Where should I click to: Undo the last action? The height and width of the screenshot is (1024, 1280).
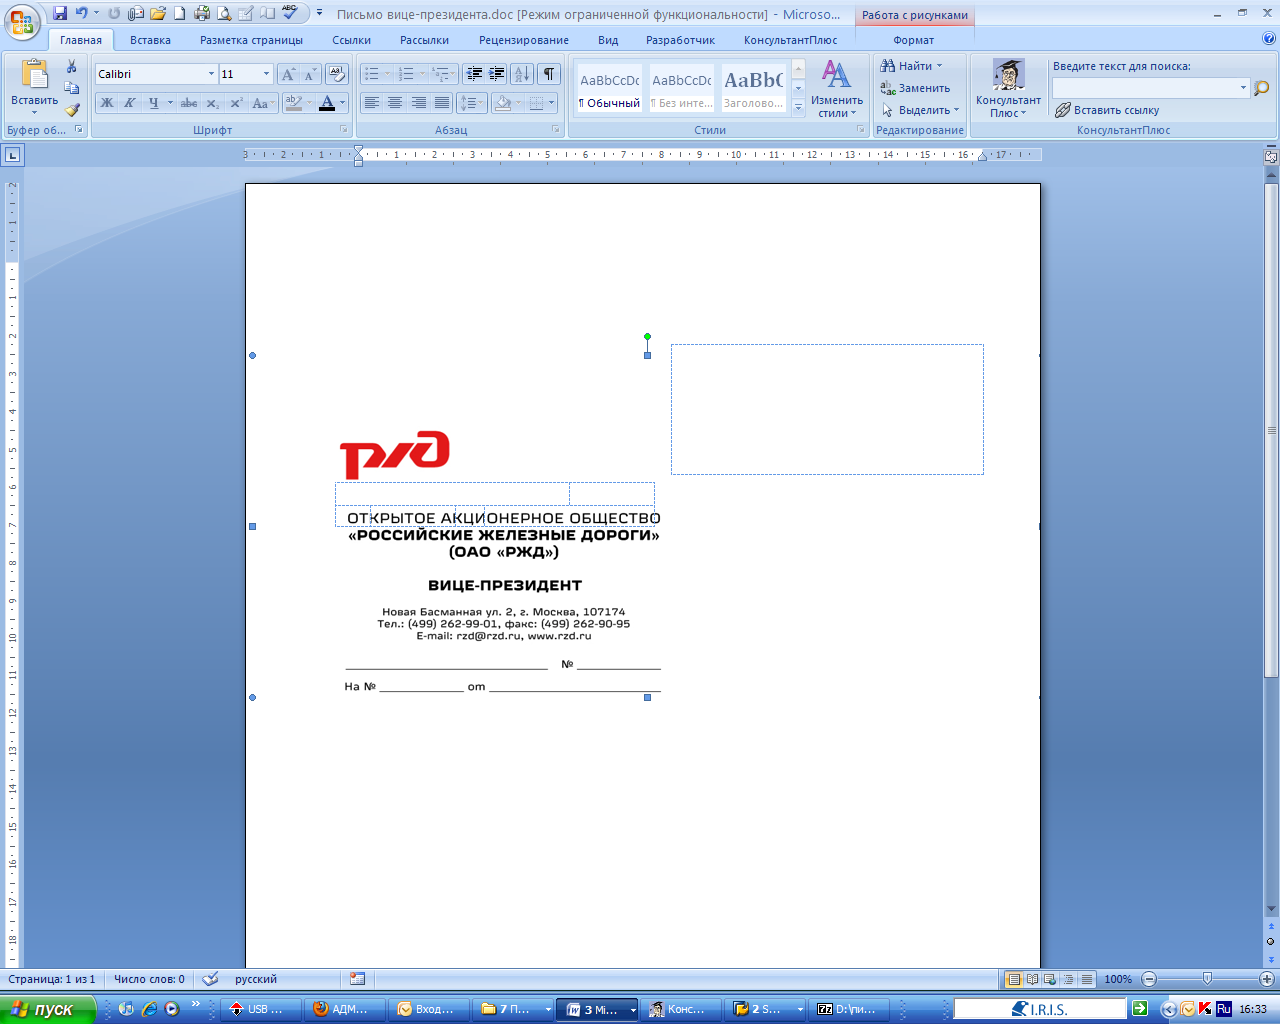click(x=82, y=14)
